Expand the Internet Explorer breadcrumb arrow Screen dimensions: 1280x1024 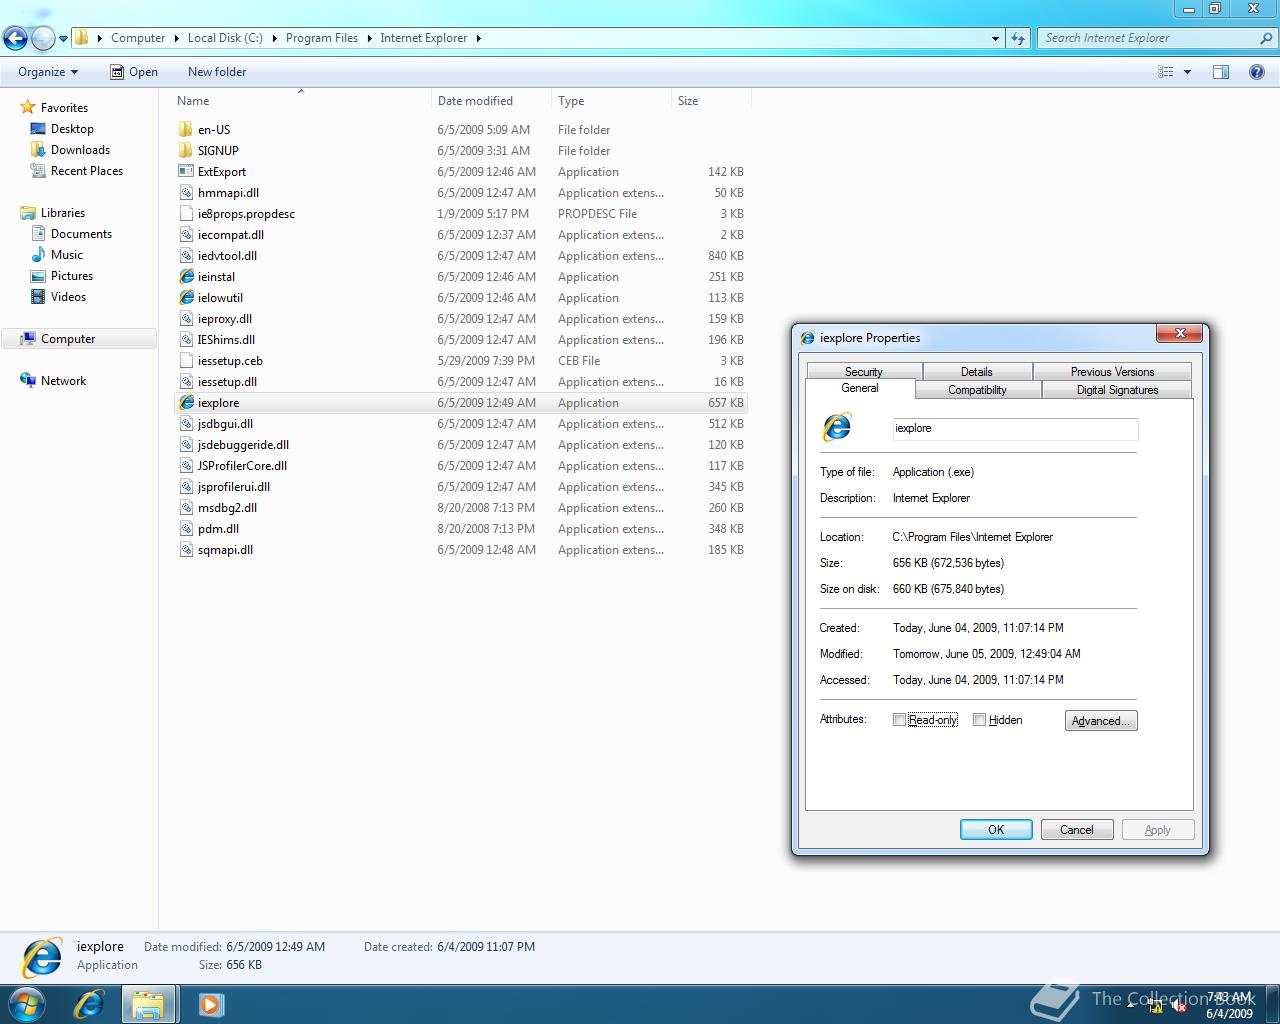click(479, 38)
